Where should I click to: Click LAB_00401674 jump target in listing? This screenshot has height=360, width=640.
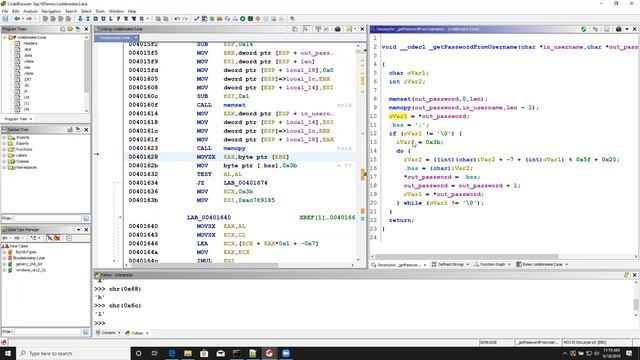pos(245,183)
